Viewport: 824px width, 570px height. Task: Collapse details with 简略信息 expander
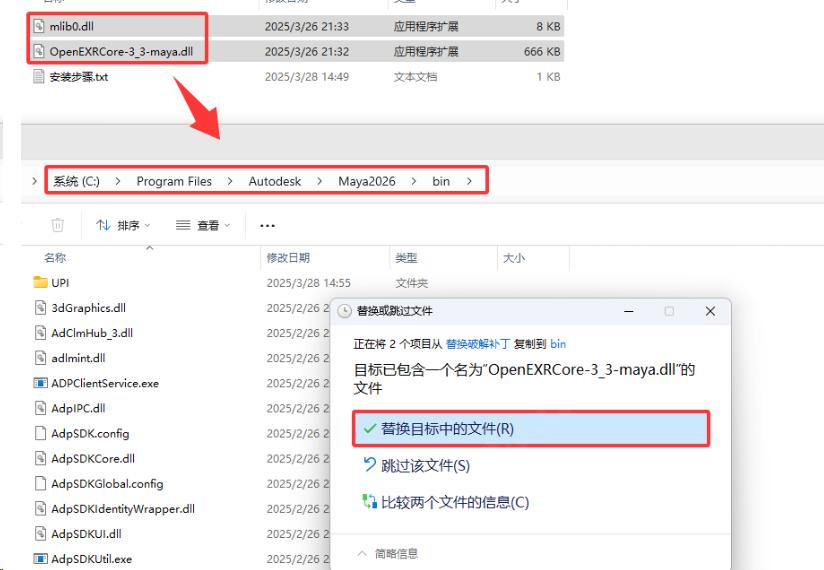[388, 553]
